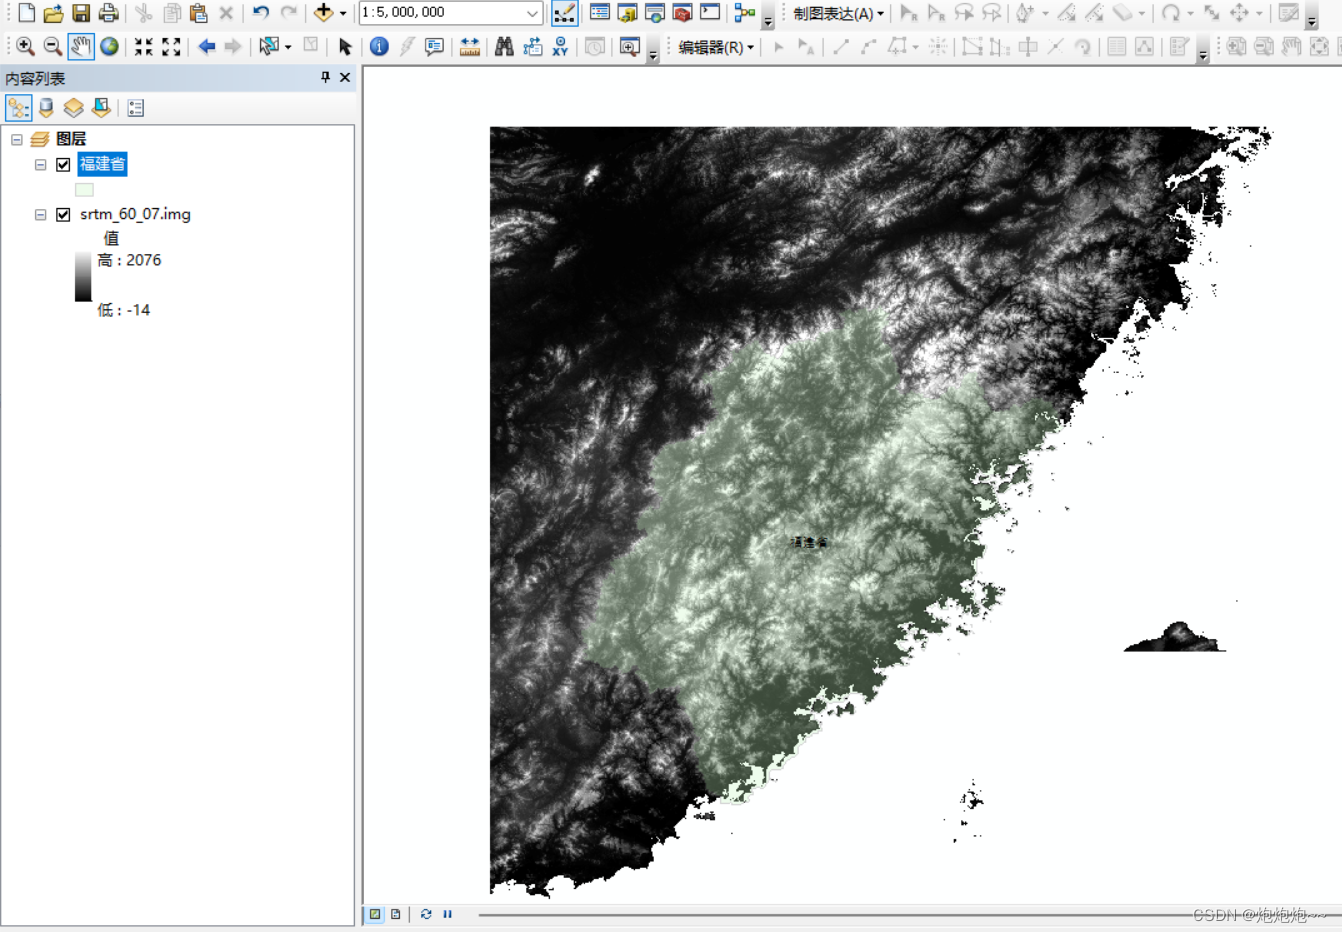Create a viewer window
The width and height of the screenshot is (1342, 932).
click(629, 46)
